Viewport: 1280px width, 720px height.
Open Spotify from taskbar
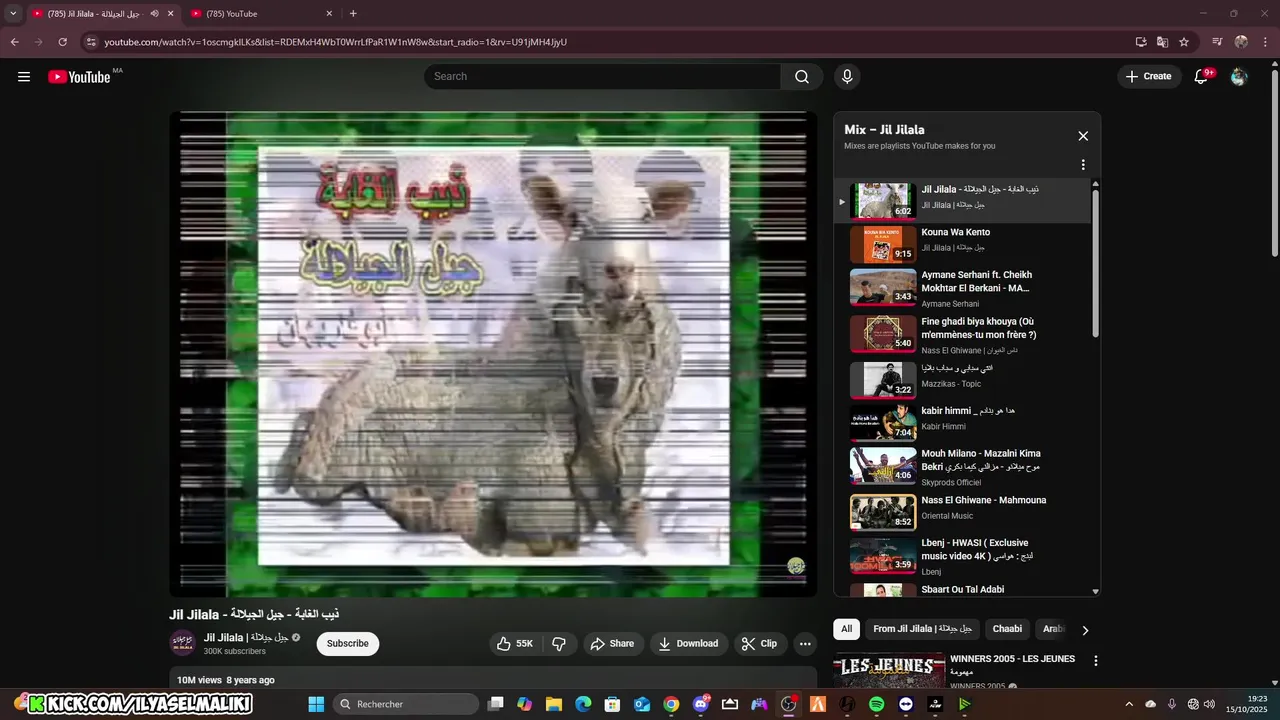876,704
